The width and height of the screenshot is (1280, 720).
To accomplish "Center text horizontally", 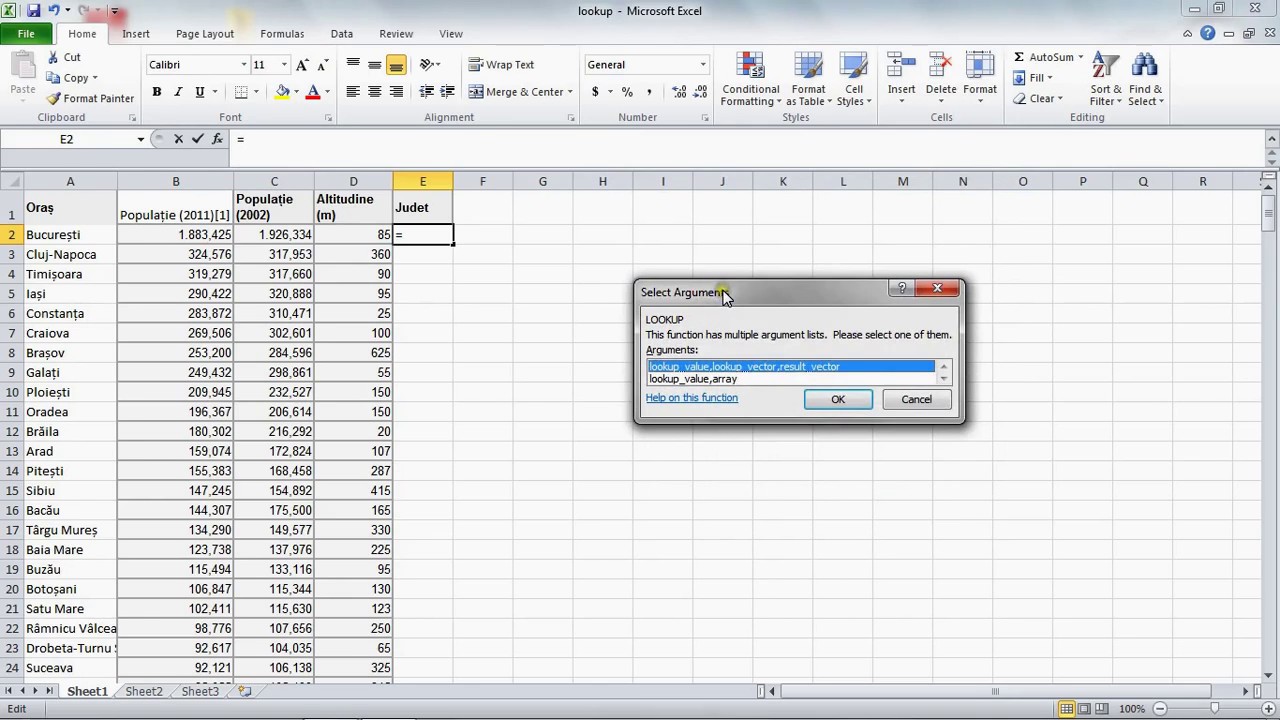I will [x=375, y=92].
